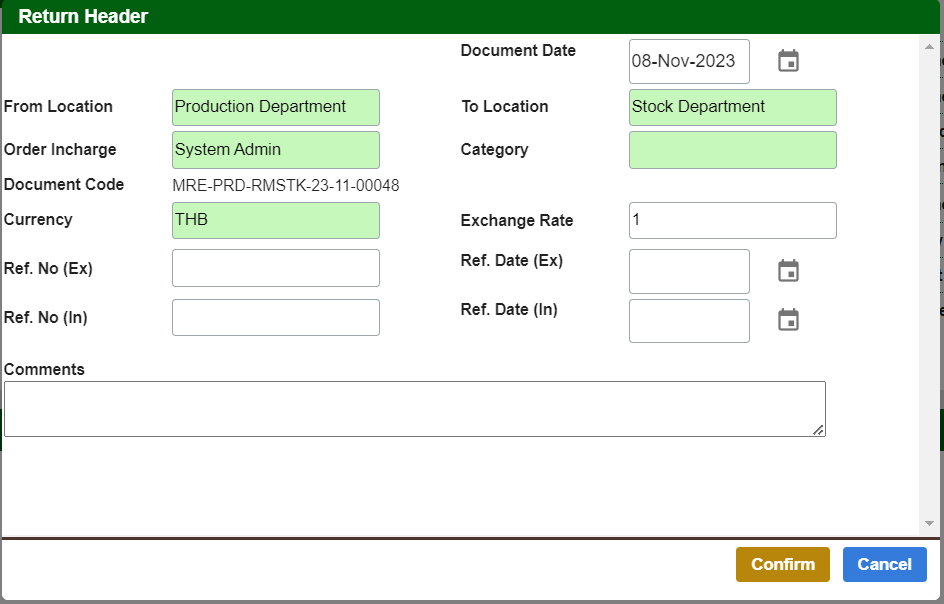Open the empty Category field
The image size is (944, 604).
click(x=733, y=150)
